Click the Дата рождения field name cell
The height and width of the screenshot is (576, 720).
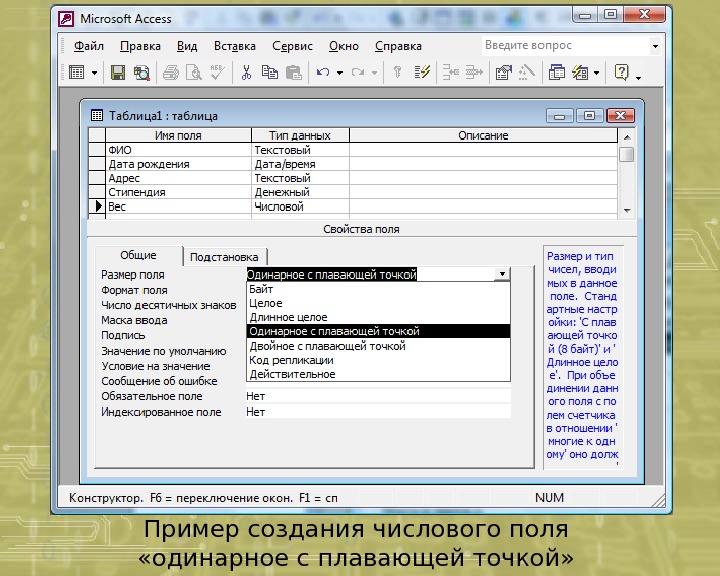coord(179,164)
